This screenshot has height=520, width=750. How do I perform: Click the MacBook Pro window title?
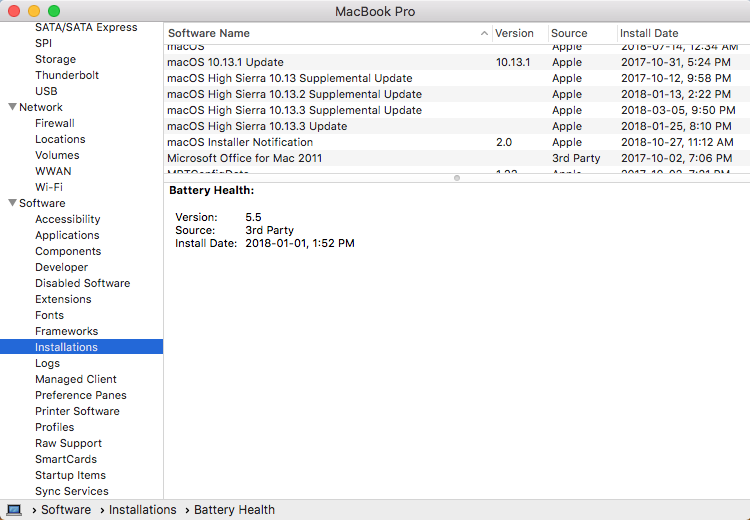(375, 11)
